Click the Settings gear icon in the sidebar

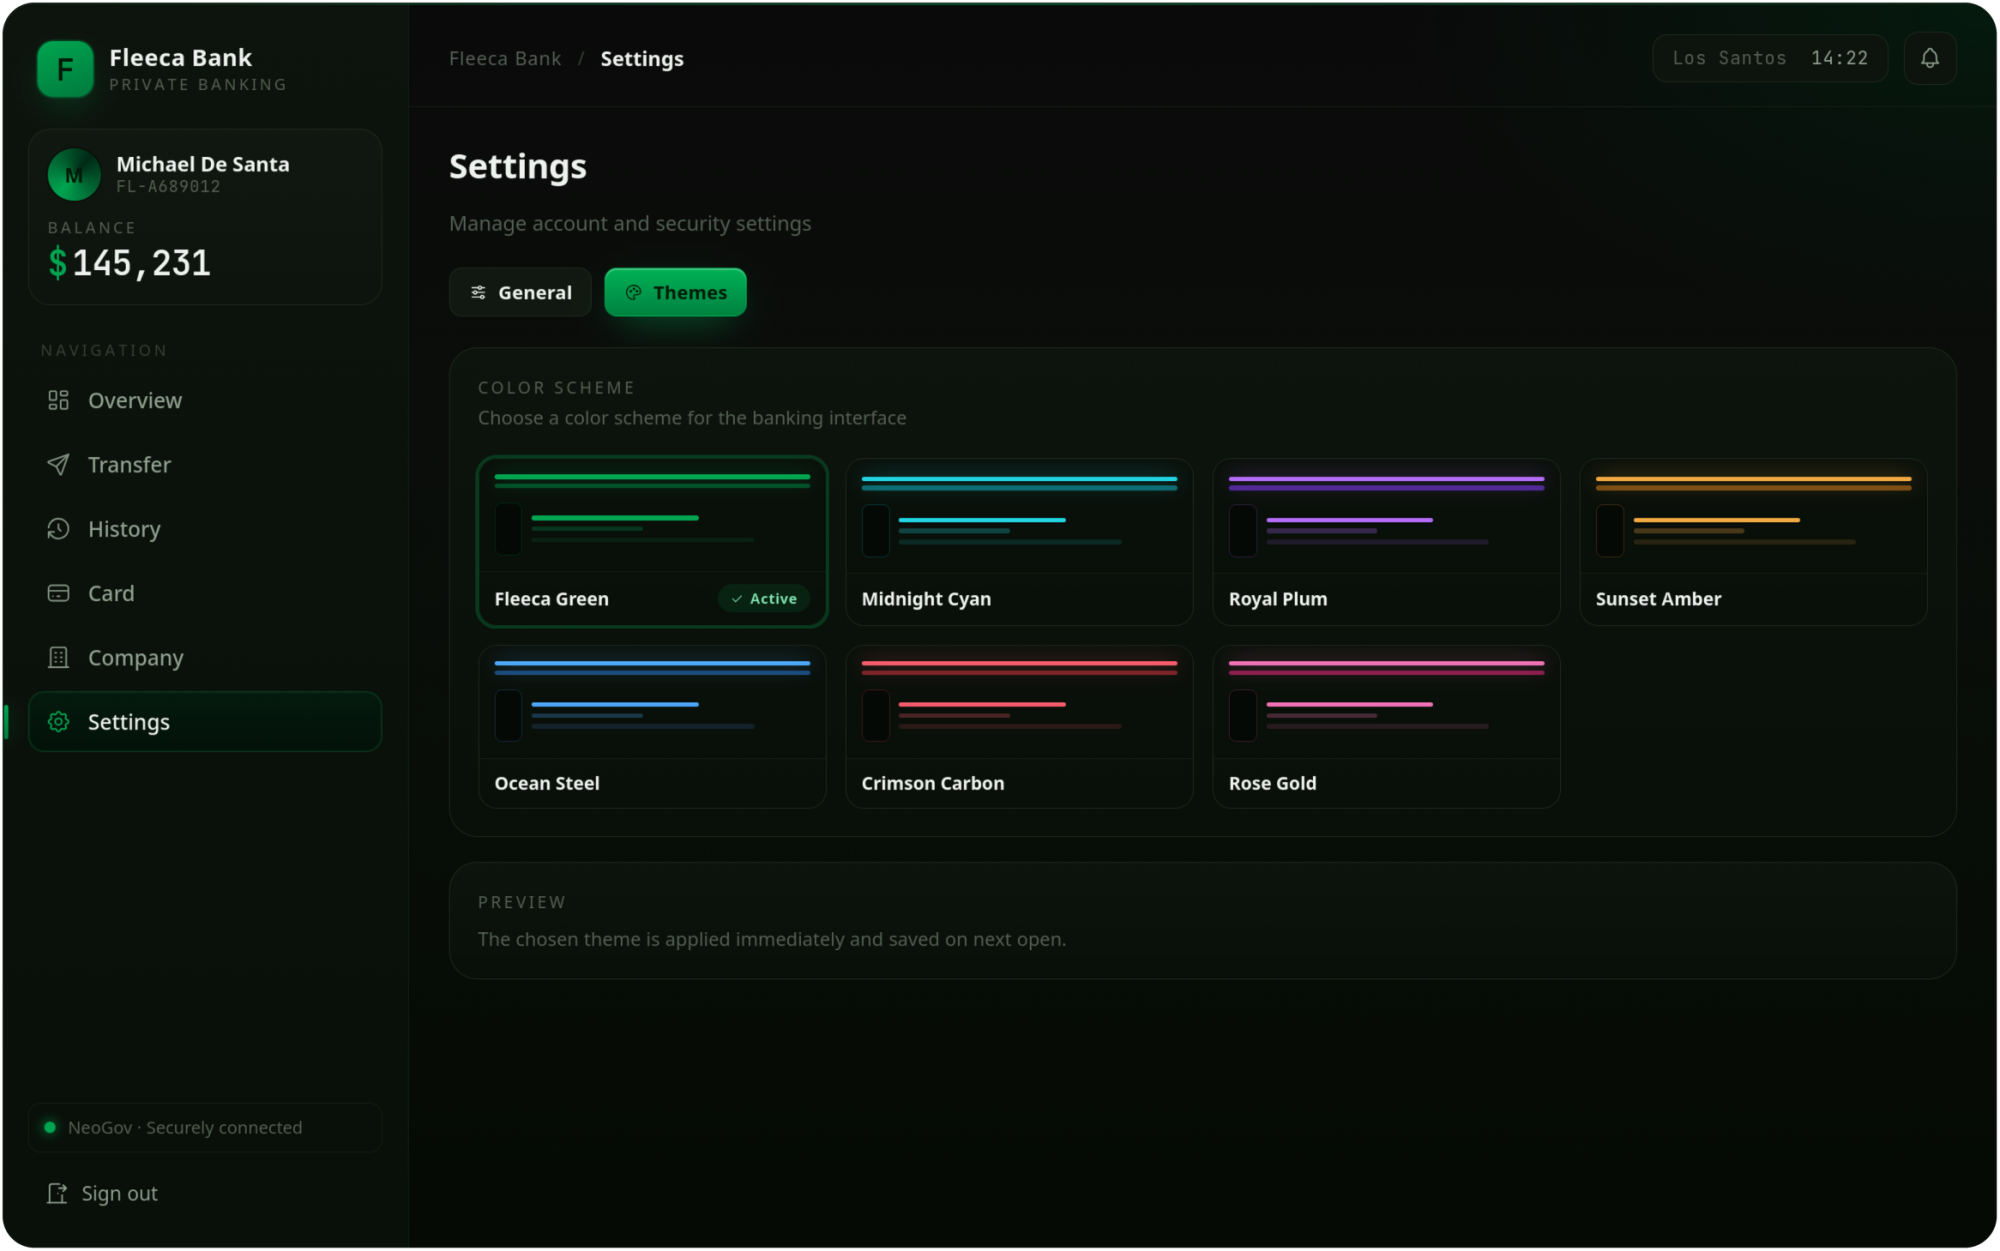point(58,722)
